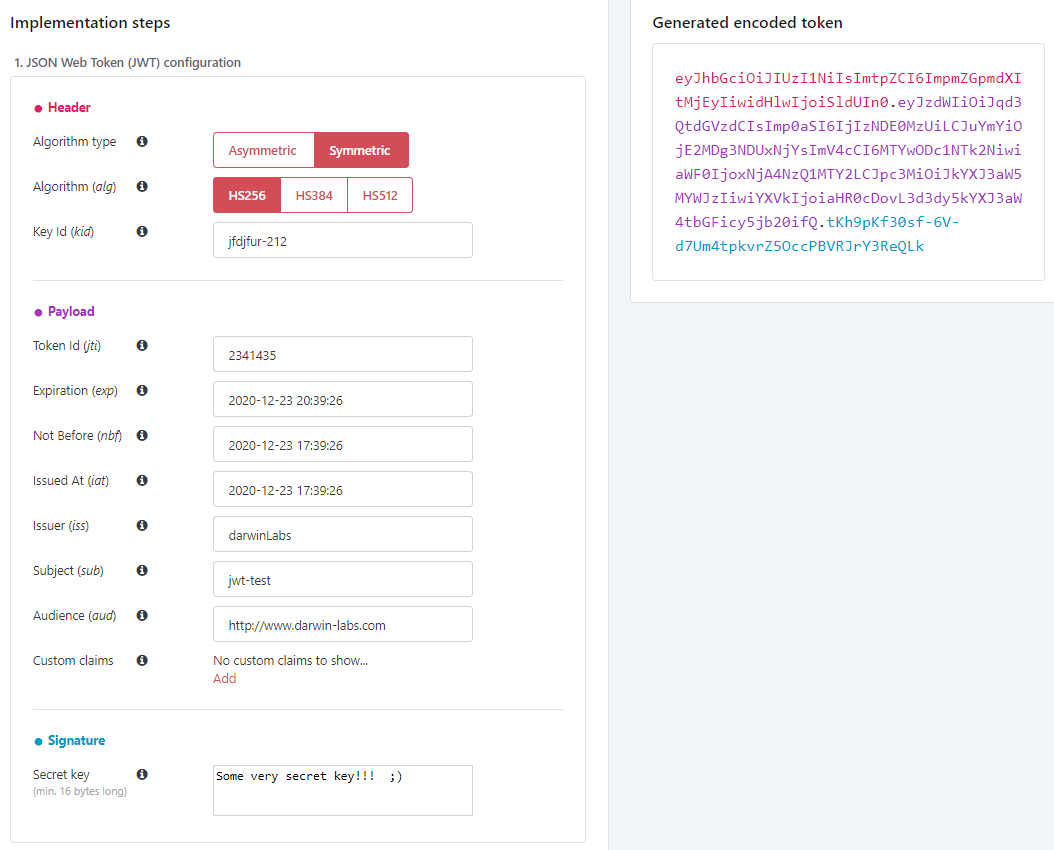Click Add to create a custom claim
Screen dimensions: 1054x850
(224, 678)
